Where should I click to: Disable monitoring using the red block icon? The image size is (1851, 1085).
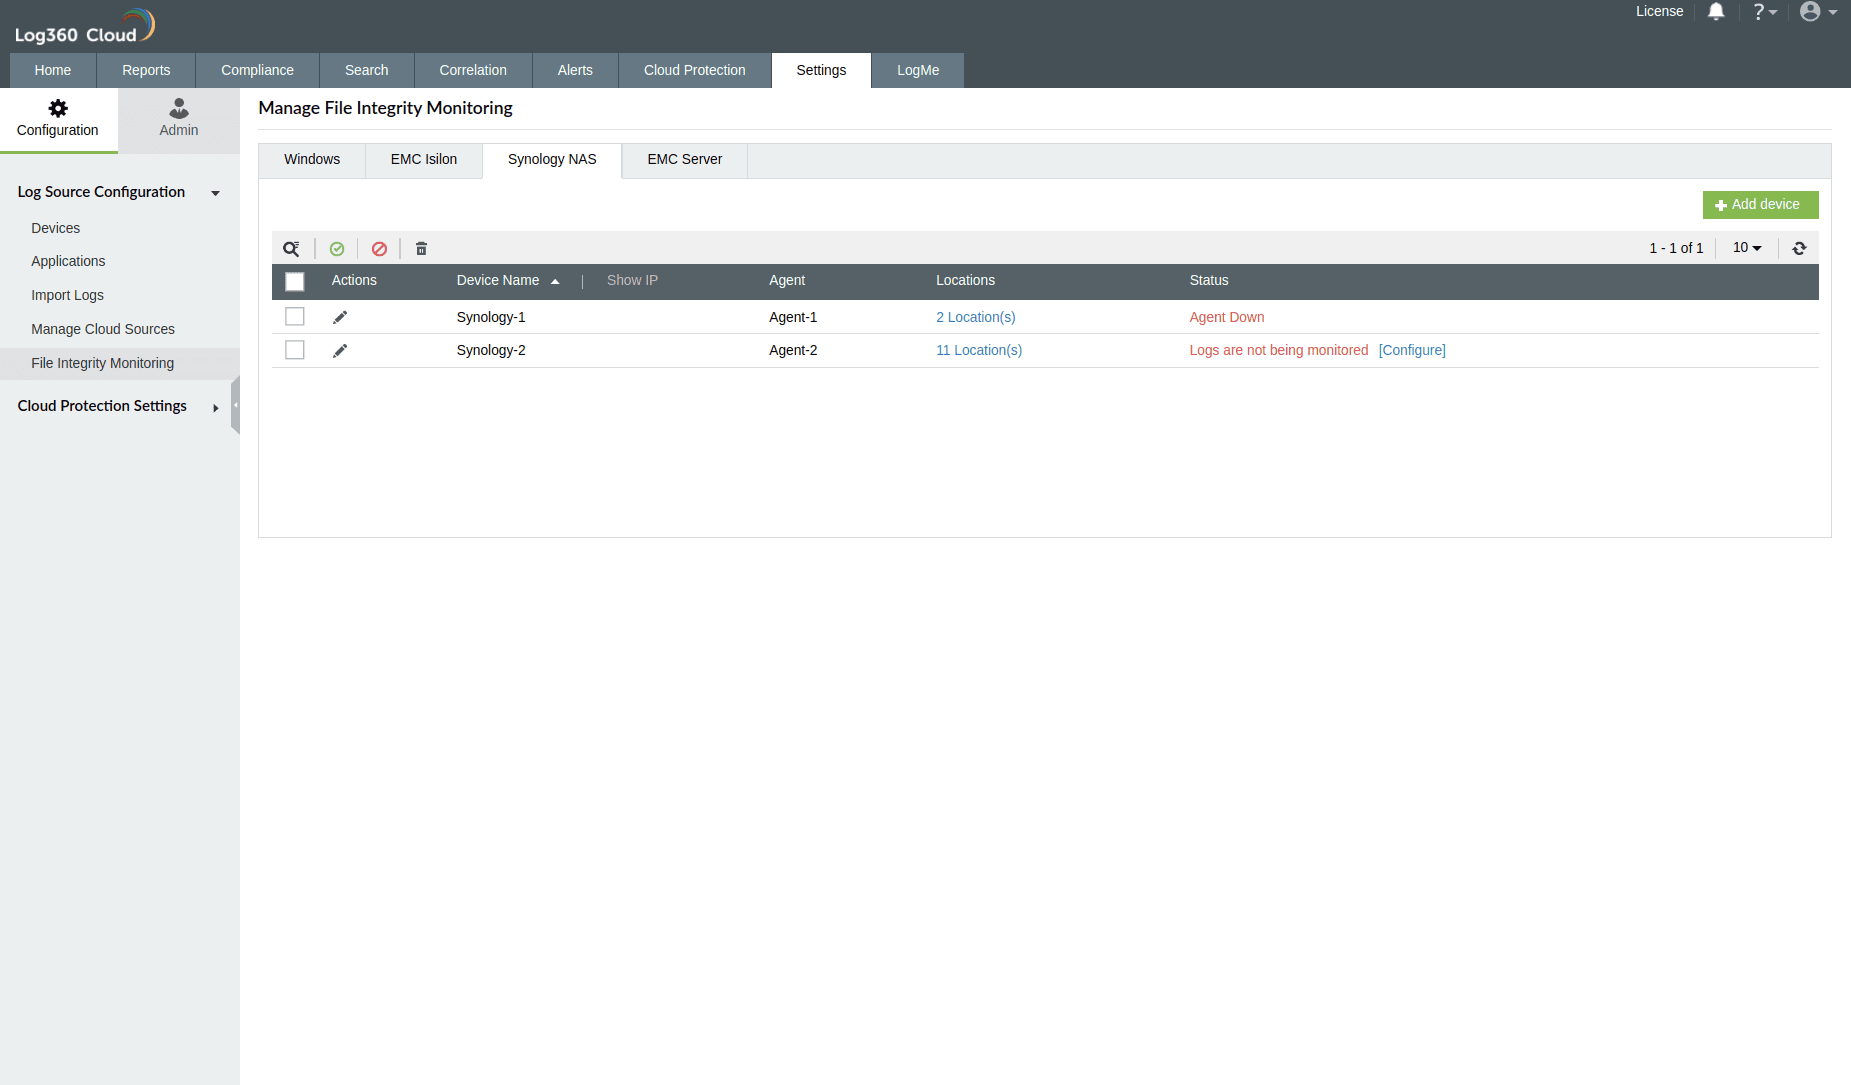click(x=379, y=248)
